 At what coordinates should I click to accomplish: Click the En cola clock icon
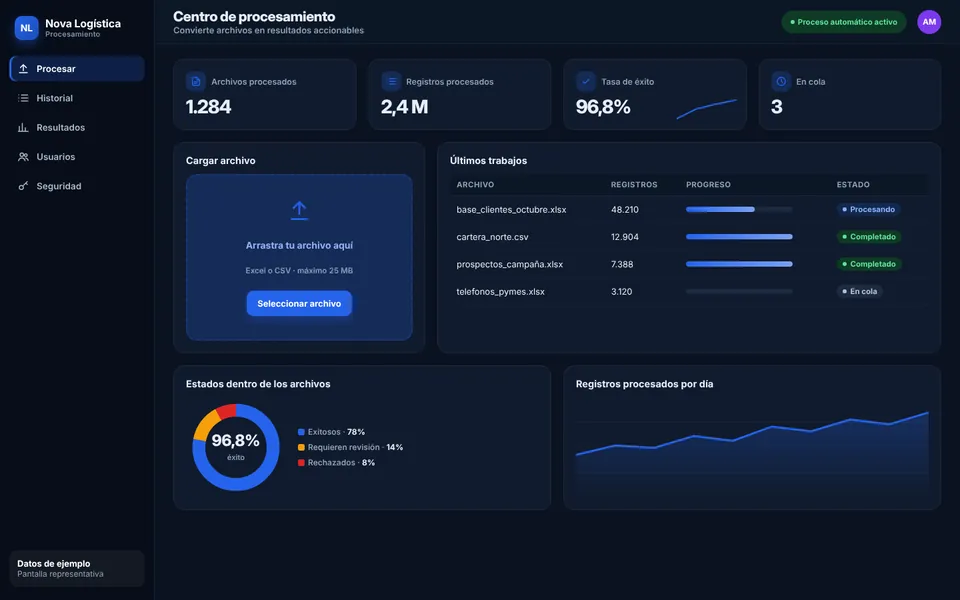[781, 81]
